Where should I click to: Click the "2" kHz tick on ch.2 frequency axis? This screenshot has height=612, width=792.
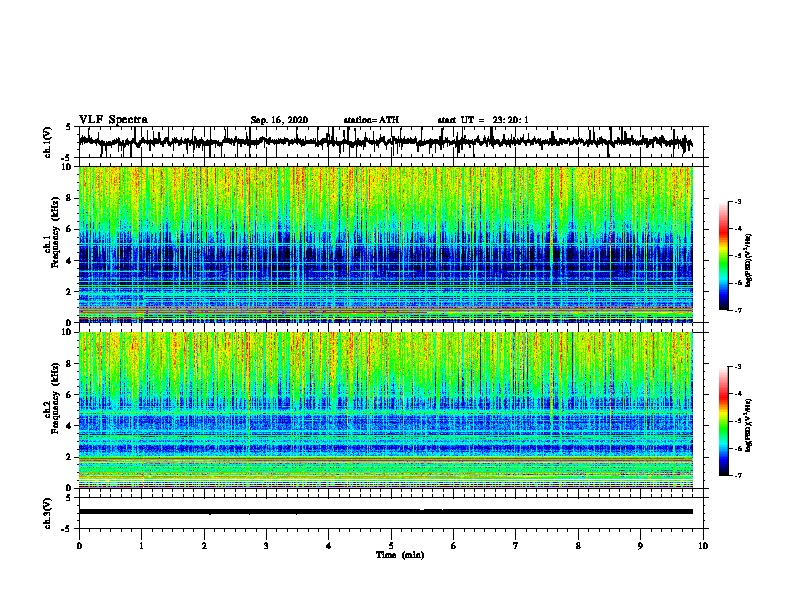coord(69,457)
